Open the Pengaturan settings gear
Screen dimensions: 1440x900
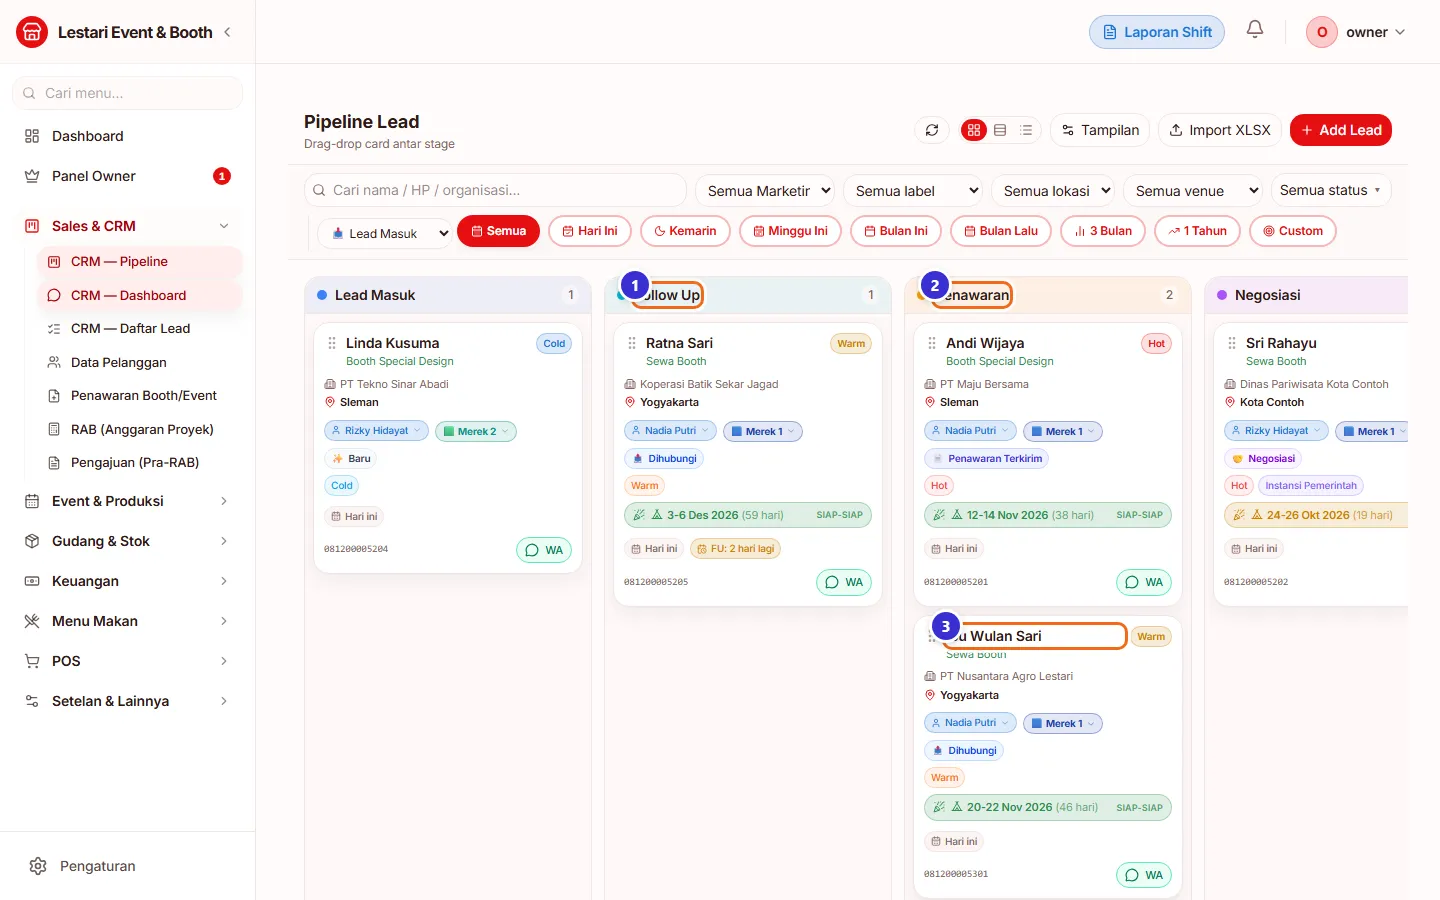[x=38, y=866]
